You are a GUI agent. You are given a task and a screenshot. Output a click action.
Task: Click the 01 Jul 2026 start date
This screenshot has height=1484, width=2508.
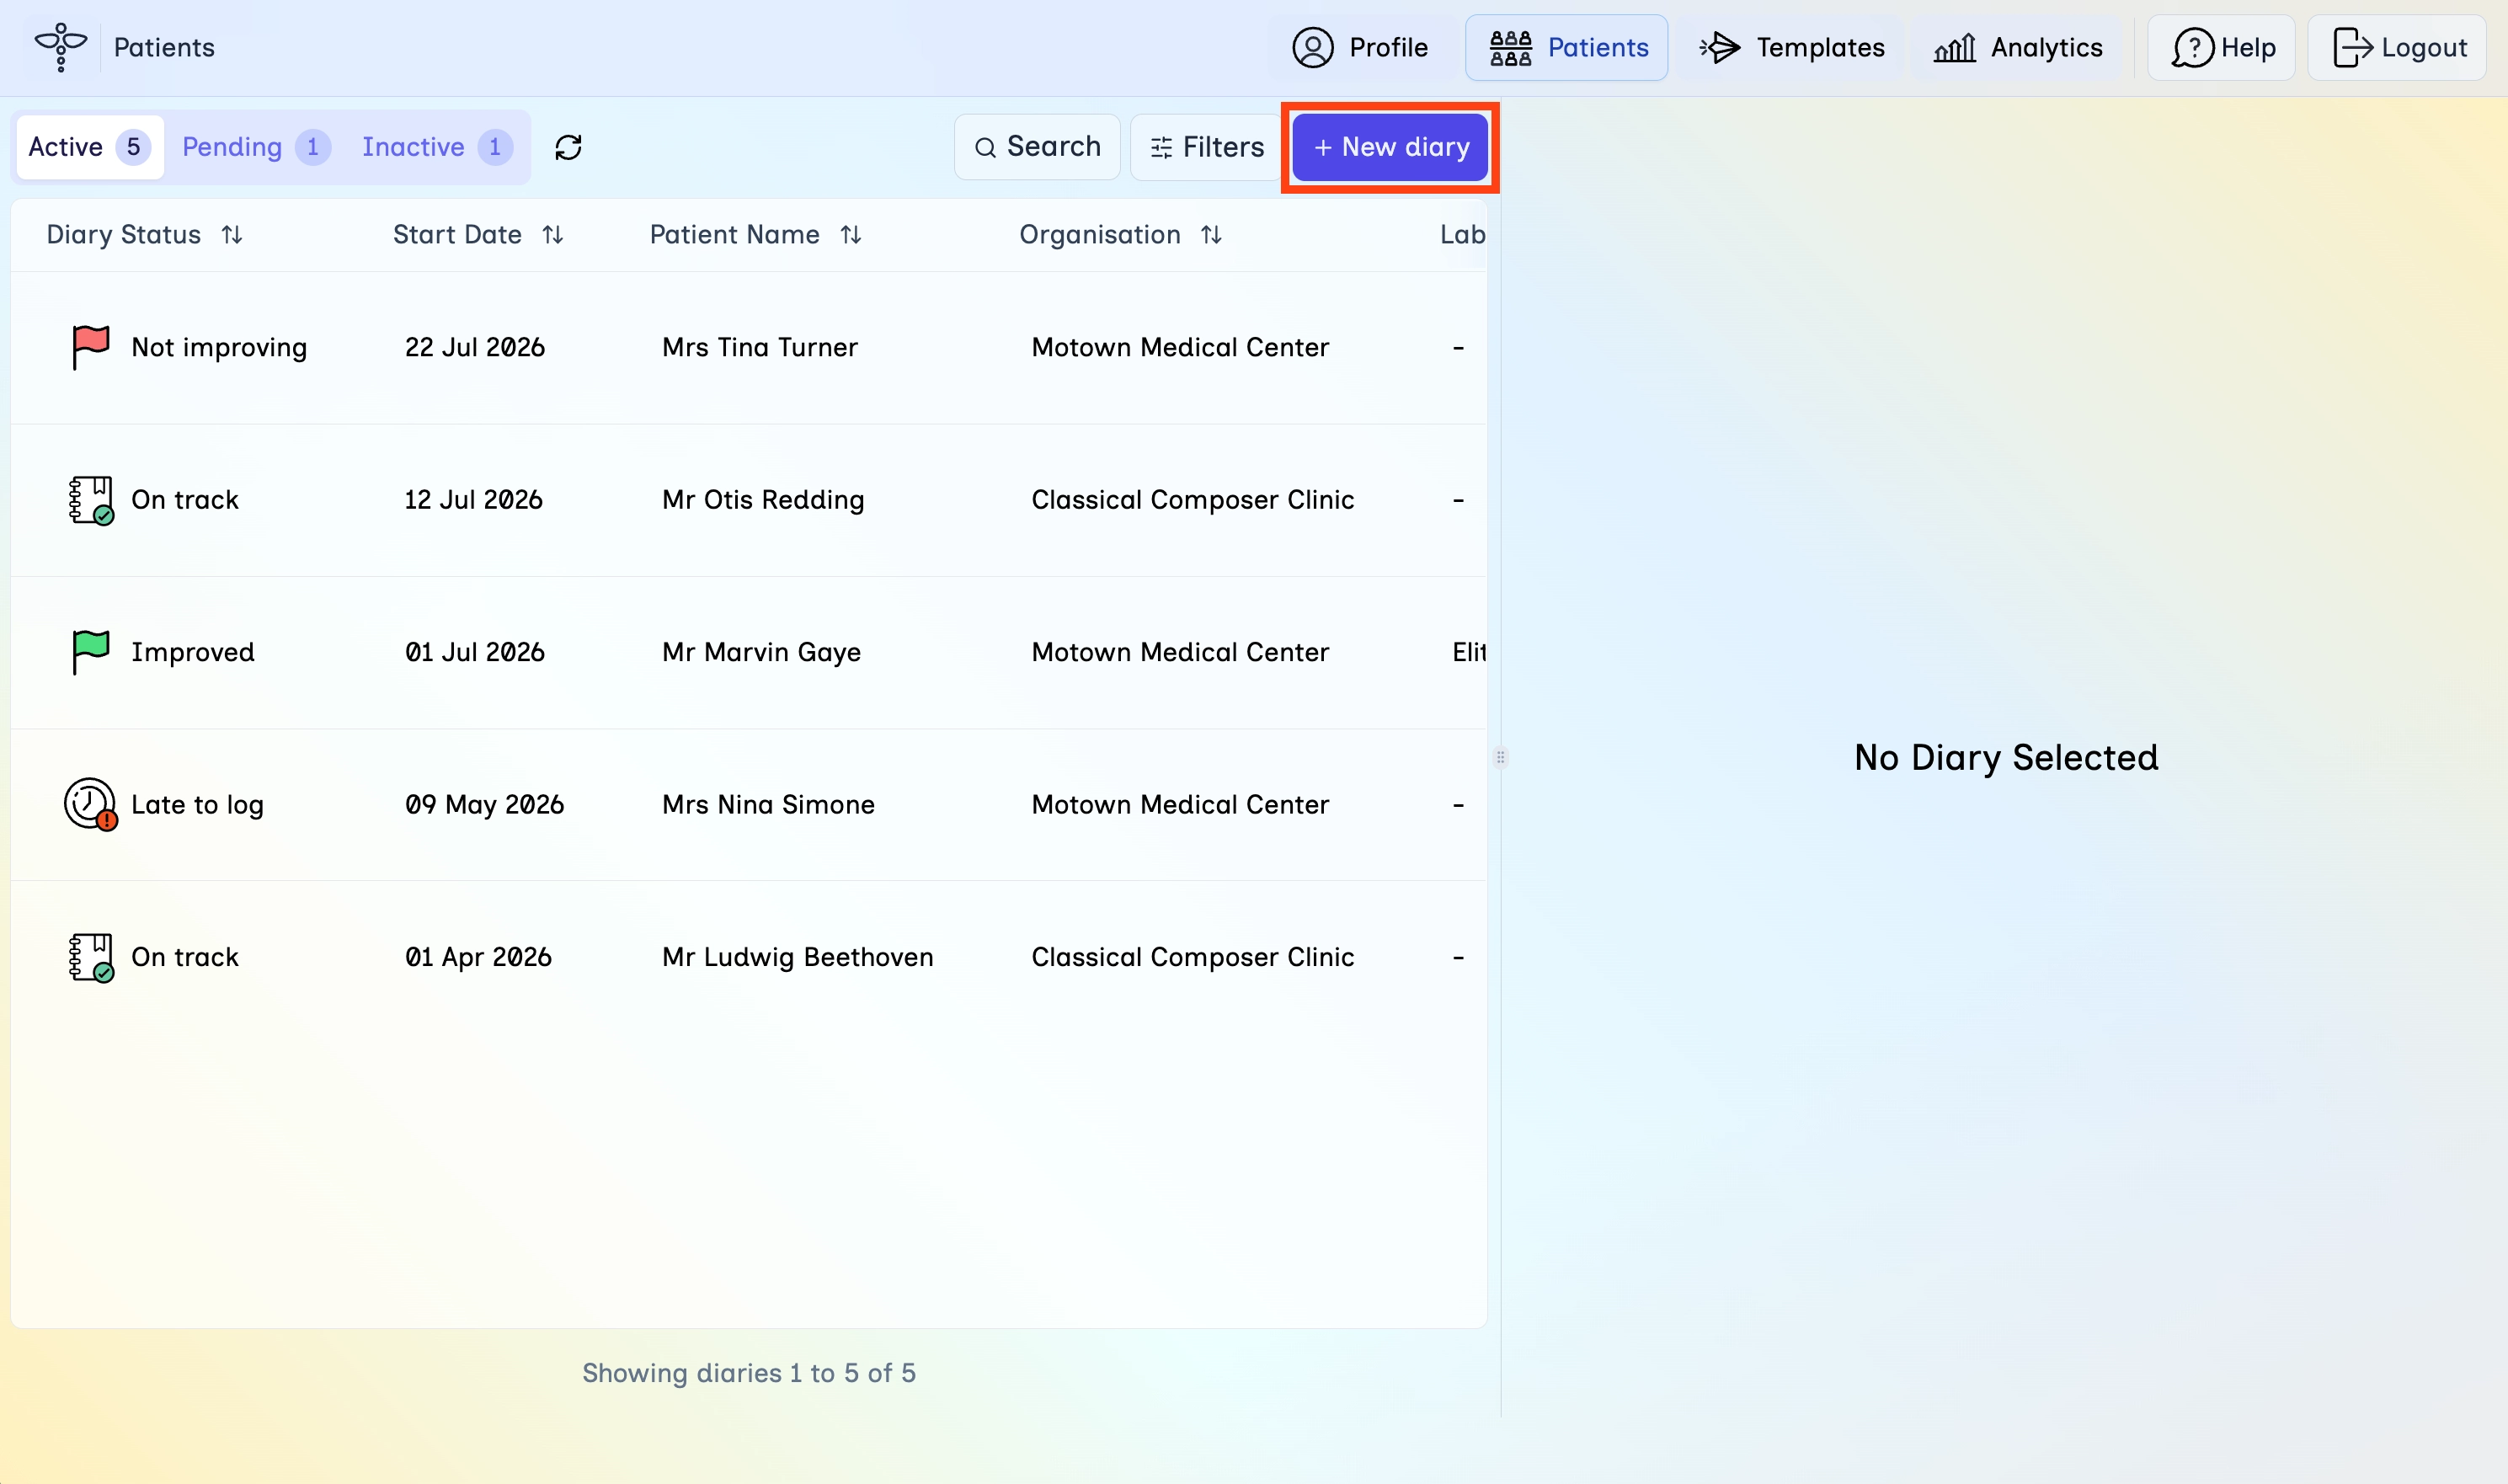pyautogui.click(x=475, y=652)
